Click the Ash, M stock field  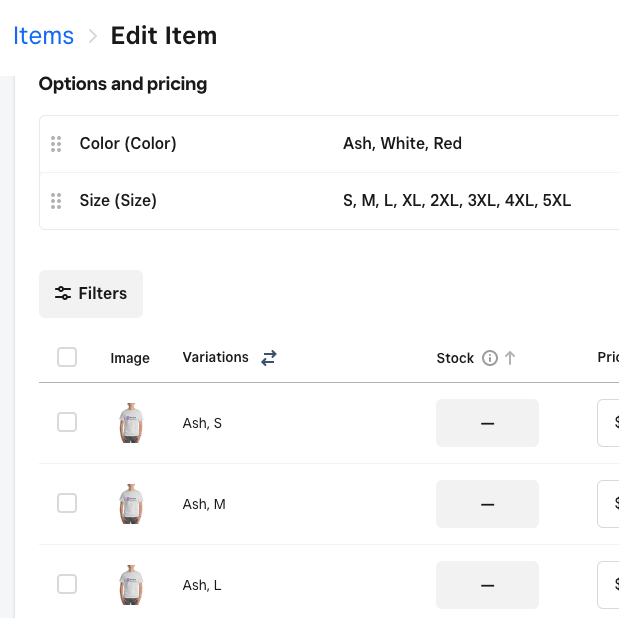click(x=487, y=504)
